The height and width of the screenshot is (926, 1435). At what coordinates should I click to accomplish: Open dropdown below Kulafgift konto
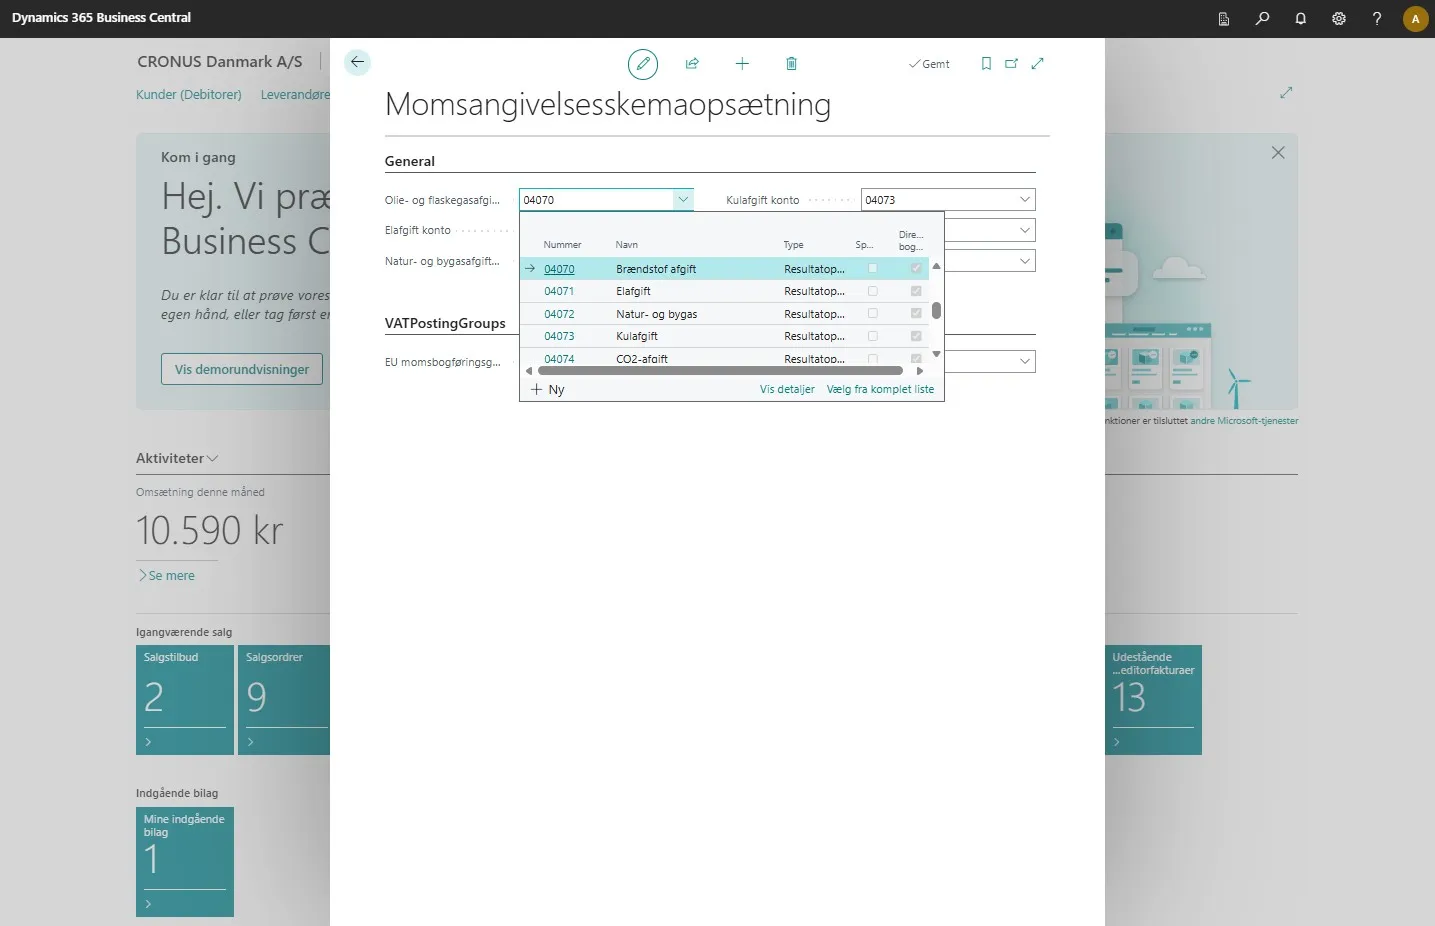(x=1025, y=231)
